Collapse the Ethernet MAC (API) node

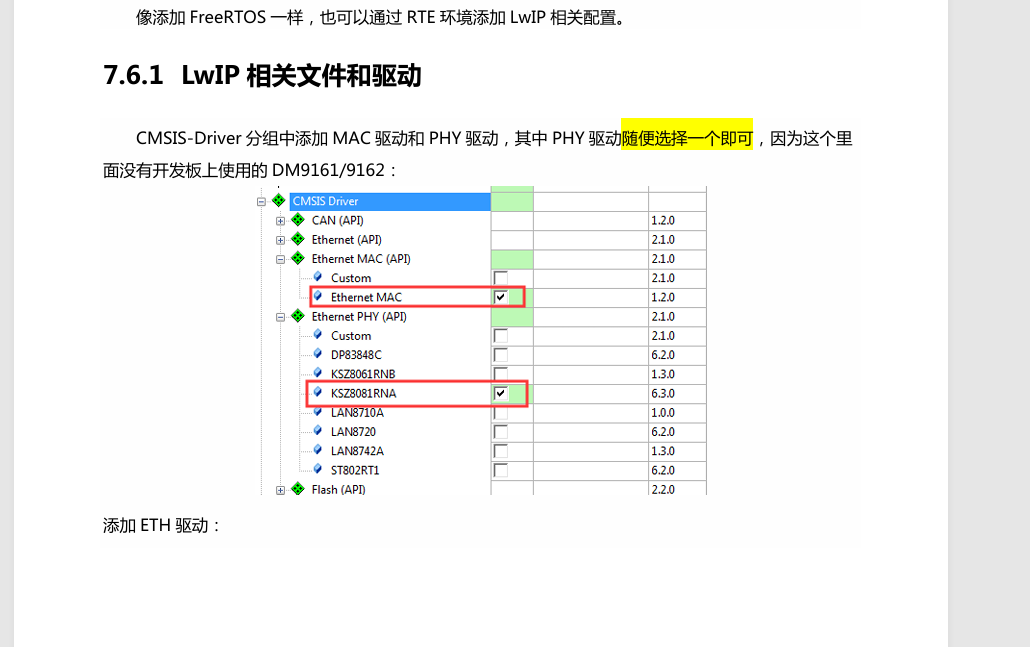[281, 259]
